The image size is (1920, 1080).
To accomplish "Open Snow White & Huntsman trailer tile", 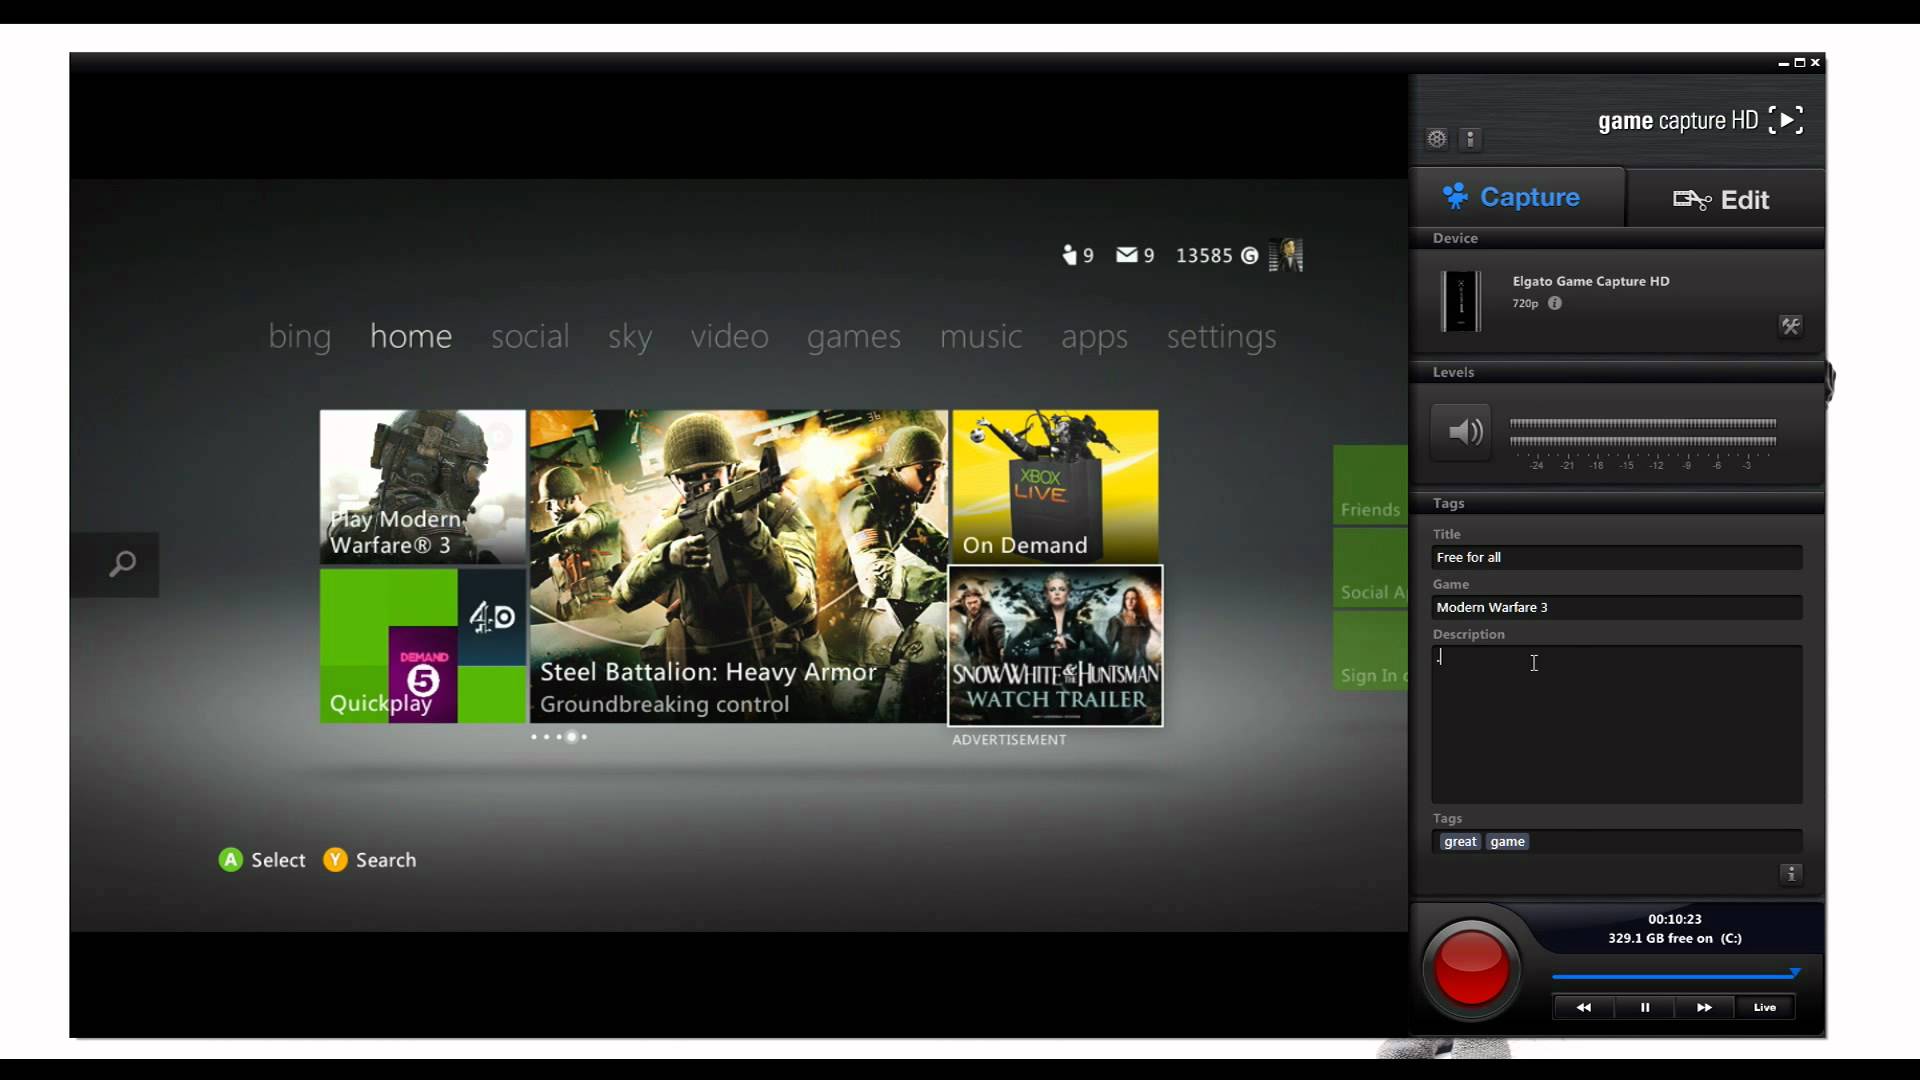I will point(1055,646).
